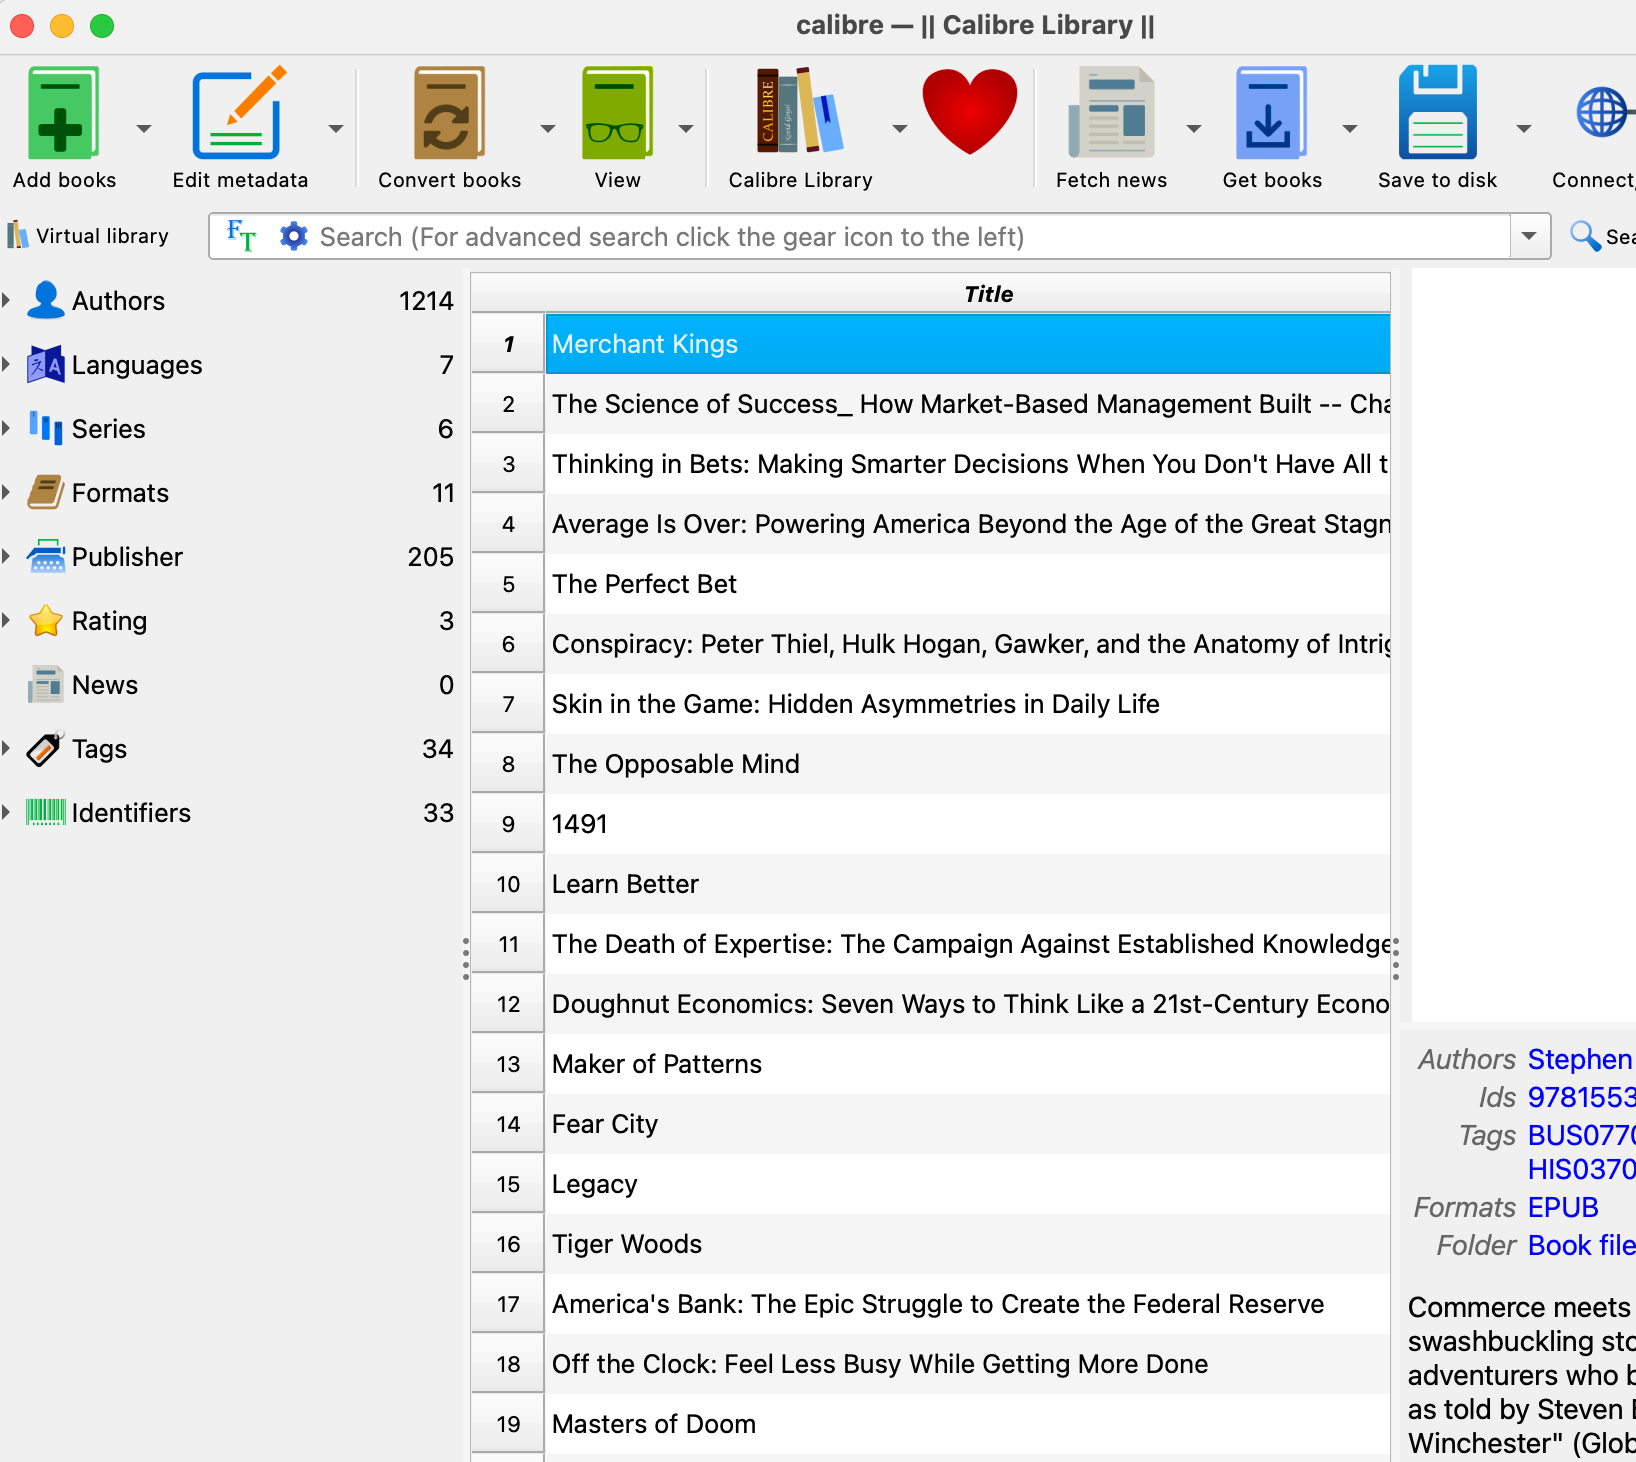1636x1462 pixels.
Task: Open the Virtual library button
Action: pos(88,236)
